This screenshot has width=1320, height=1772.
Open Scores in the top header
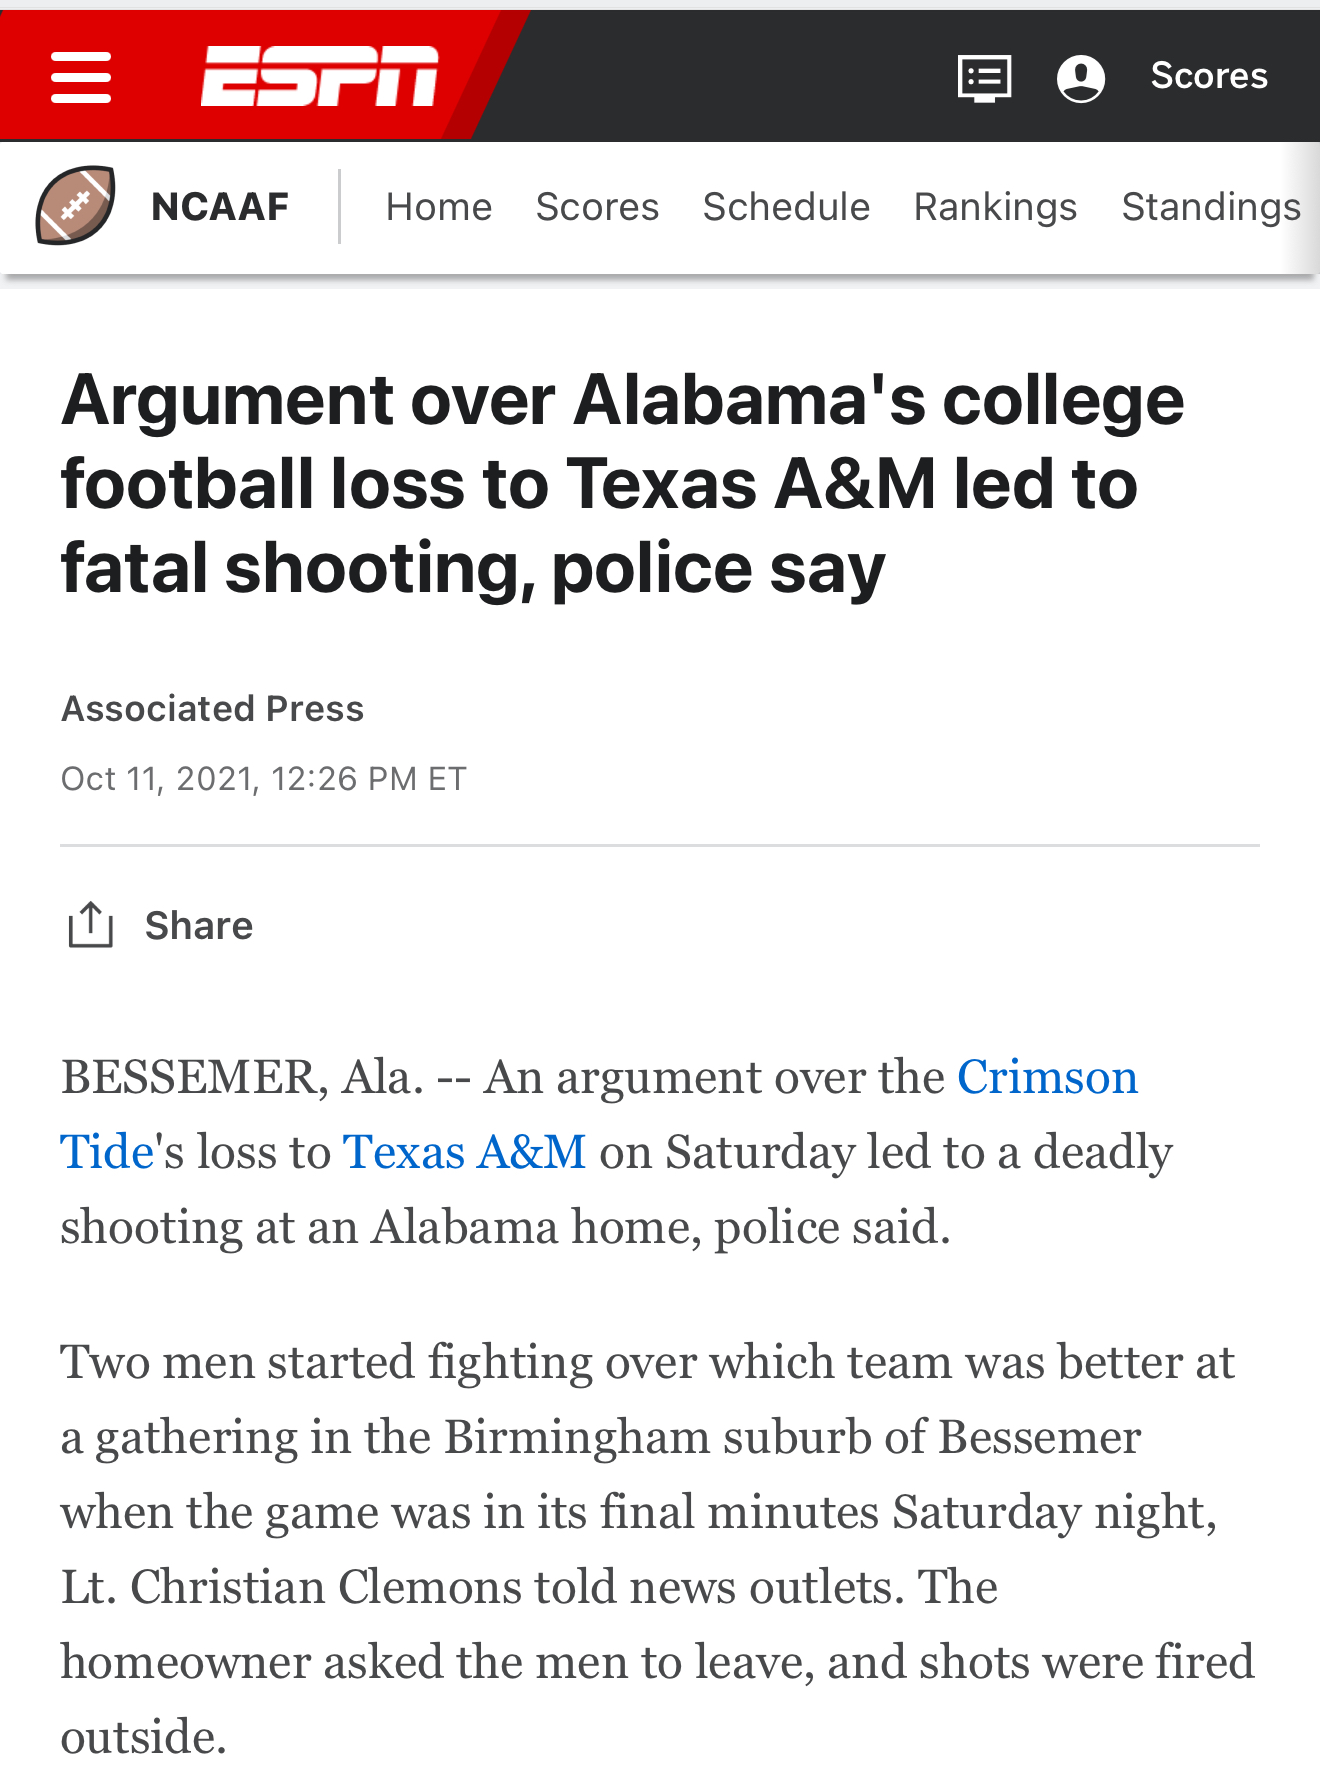1208,76
